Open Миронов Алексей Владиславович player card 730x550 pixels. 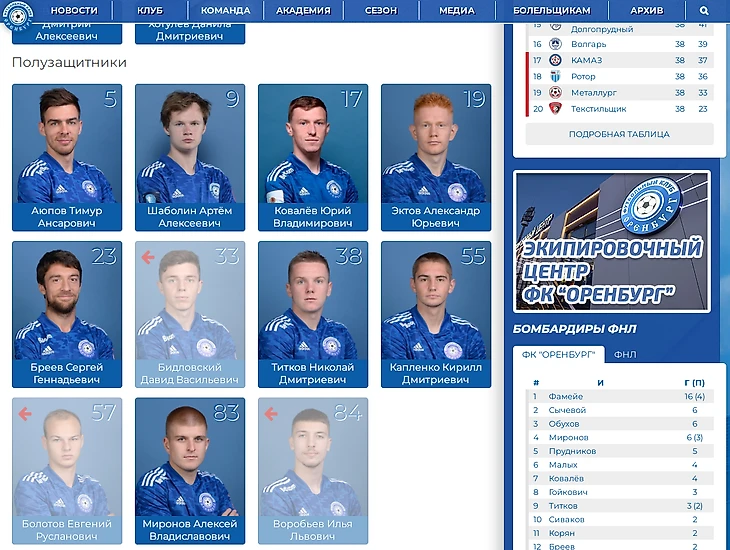tap(190, 471)
